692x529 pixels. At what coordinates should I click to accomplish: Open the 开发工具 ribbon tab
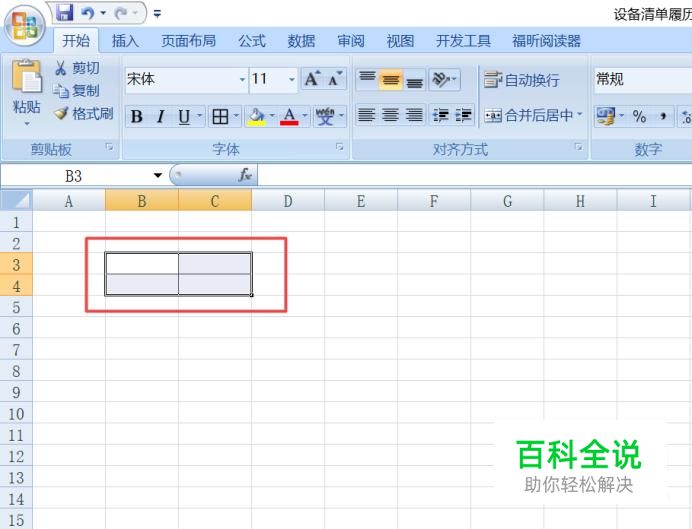[x=463, y=41]
